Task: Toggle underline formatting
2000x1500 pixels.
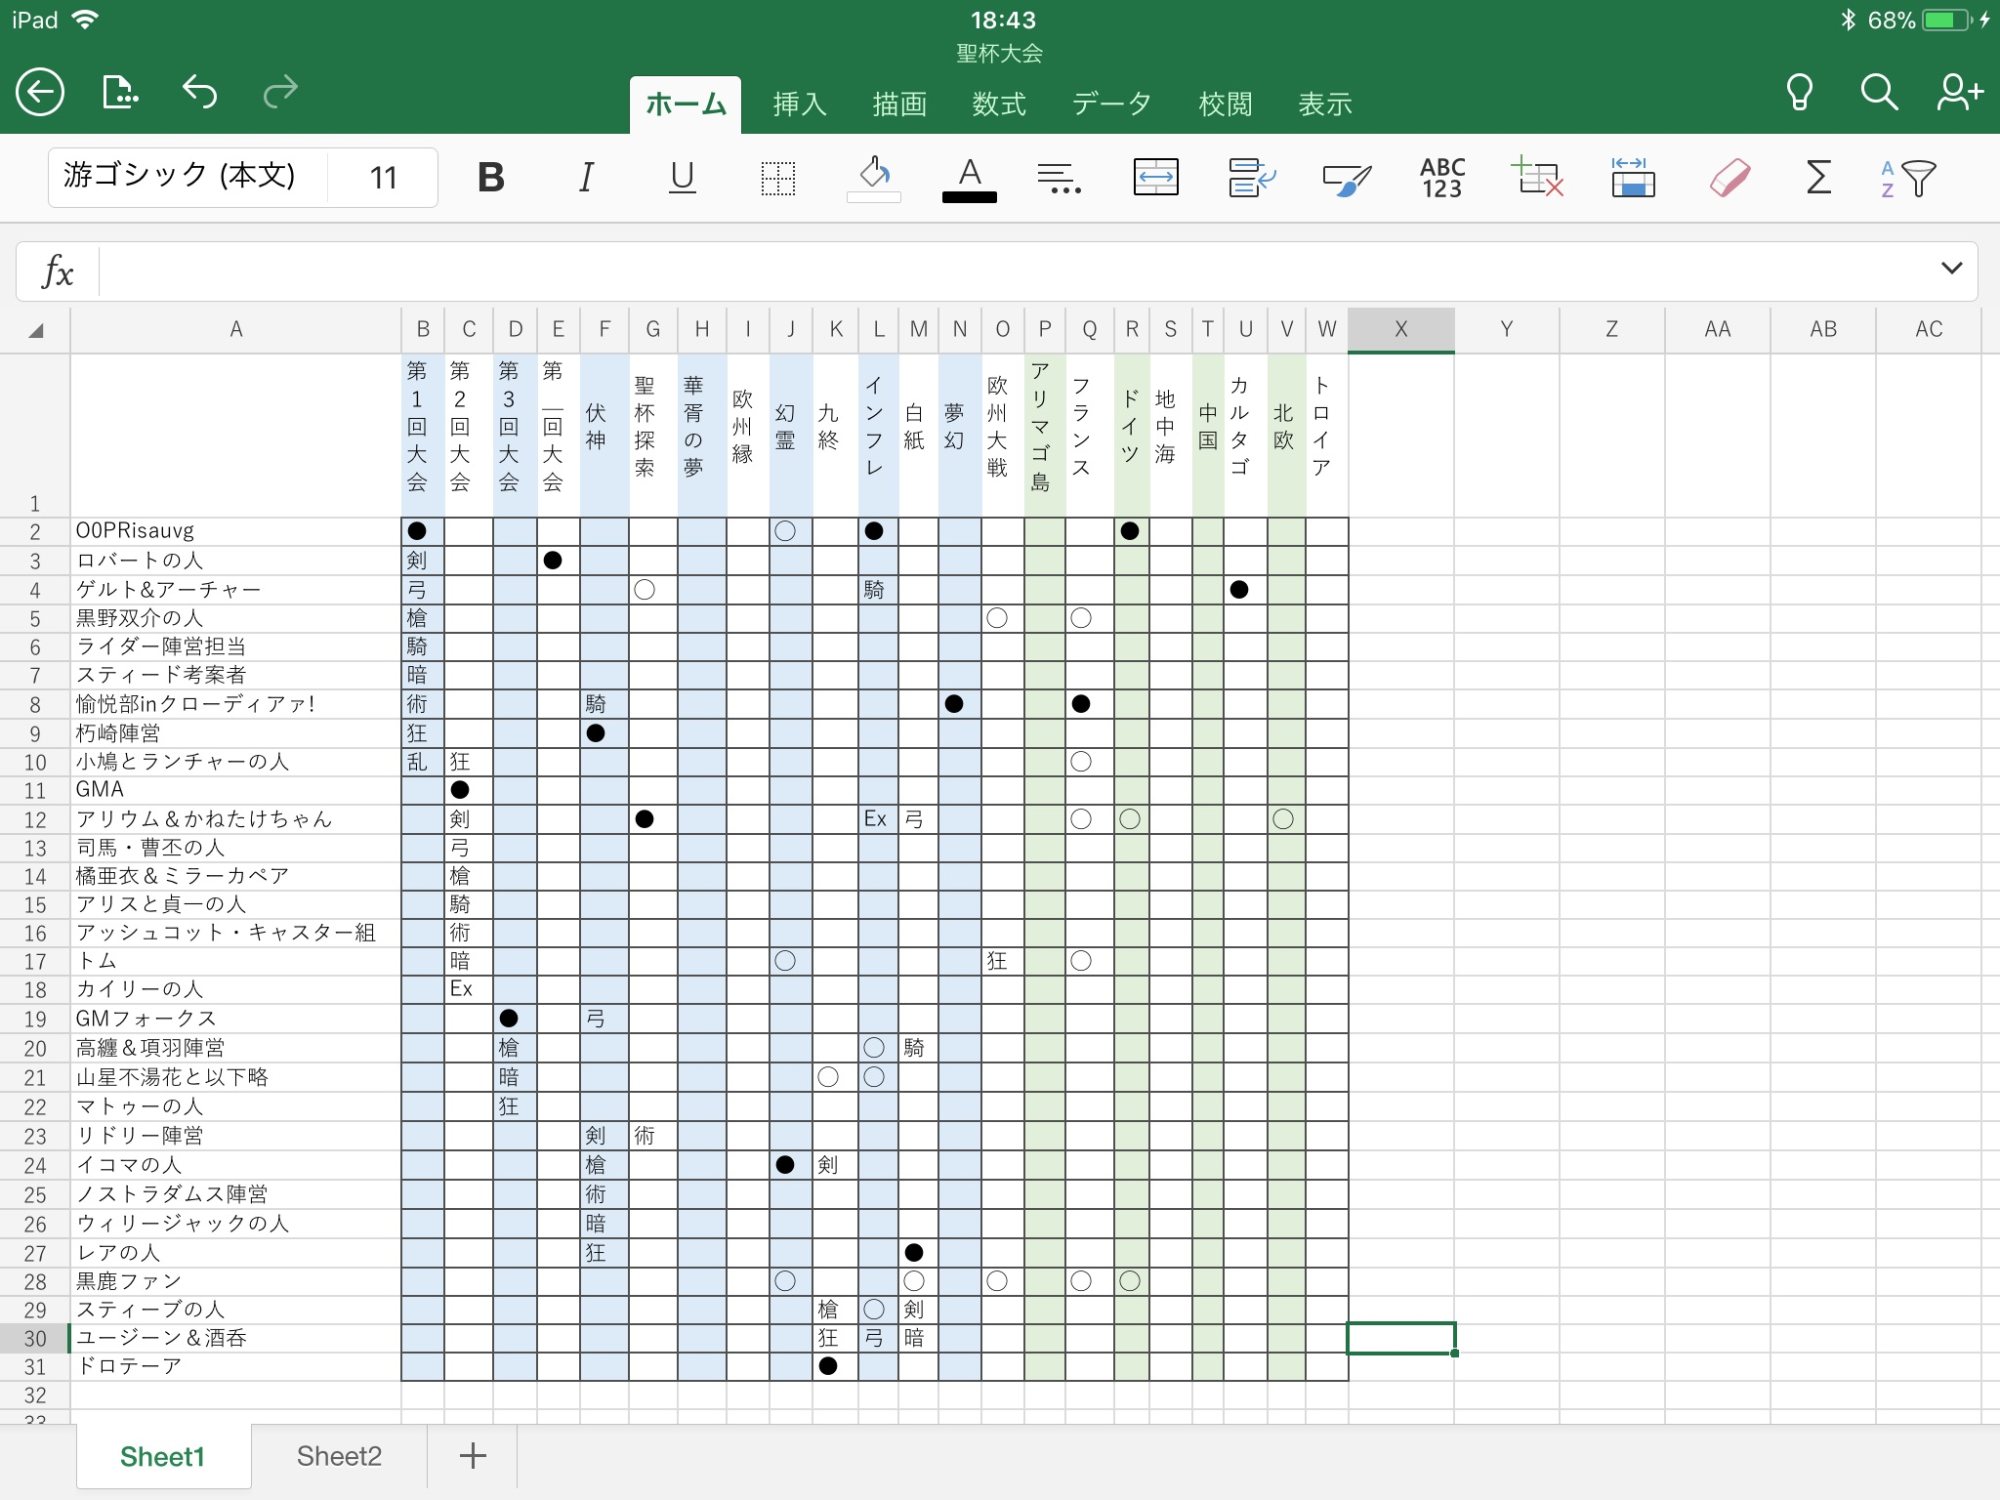Action: coord(682,178)
